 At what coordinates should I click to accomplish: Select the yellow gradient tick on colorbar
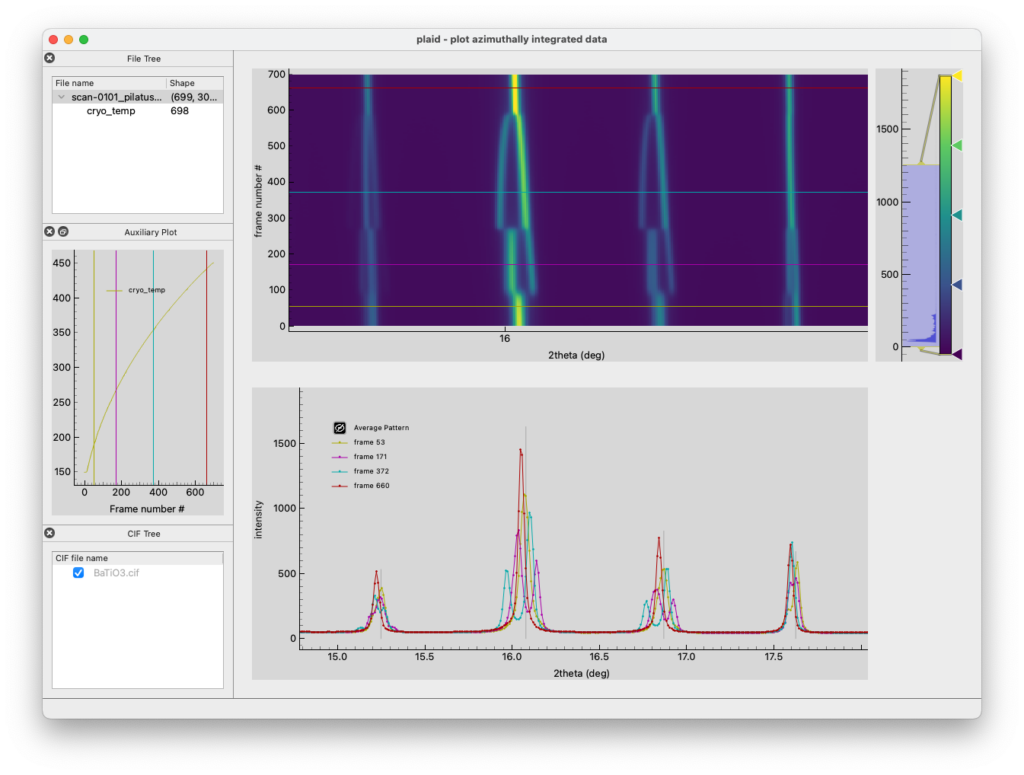click(957, 76)
